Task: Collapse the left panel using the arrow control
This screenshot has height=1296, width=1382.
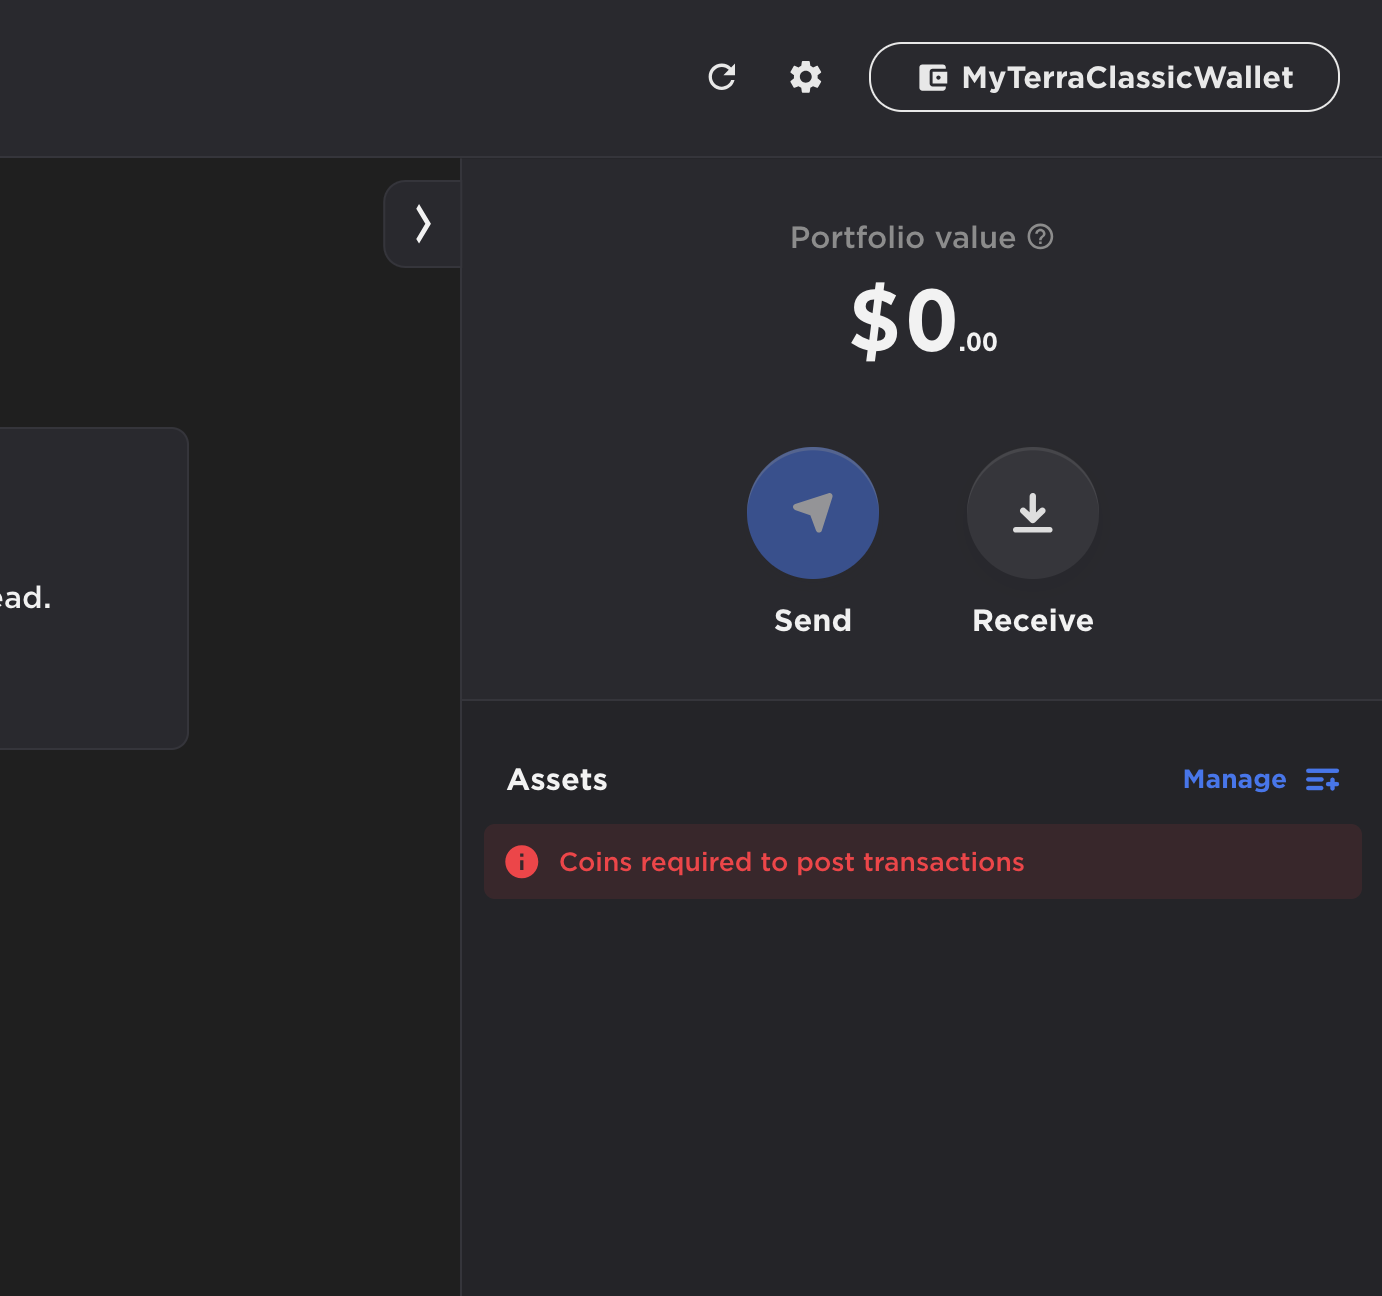Action: pos(421,224)
